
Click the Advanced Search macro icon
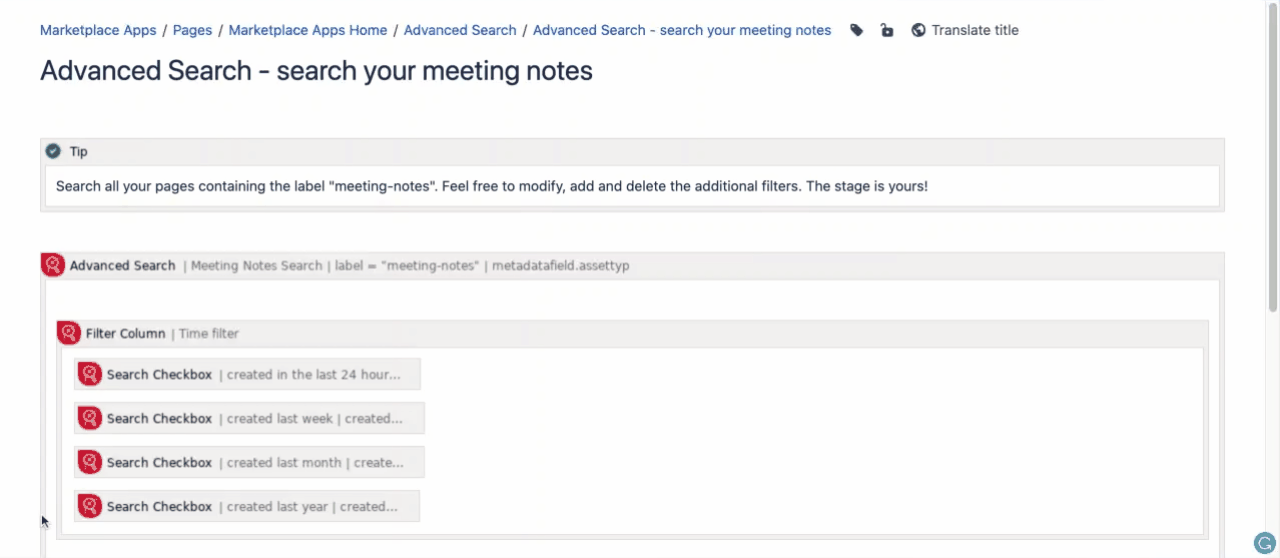click(x=53, y=265)
